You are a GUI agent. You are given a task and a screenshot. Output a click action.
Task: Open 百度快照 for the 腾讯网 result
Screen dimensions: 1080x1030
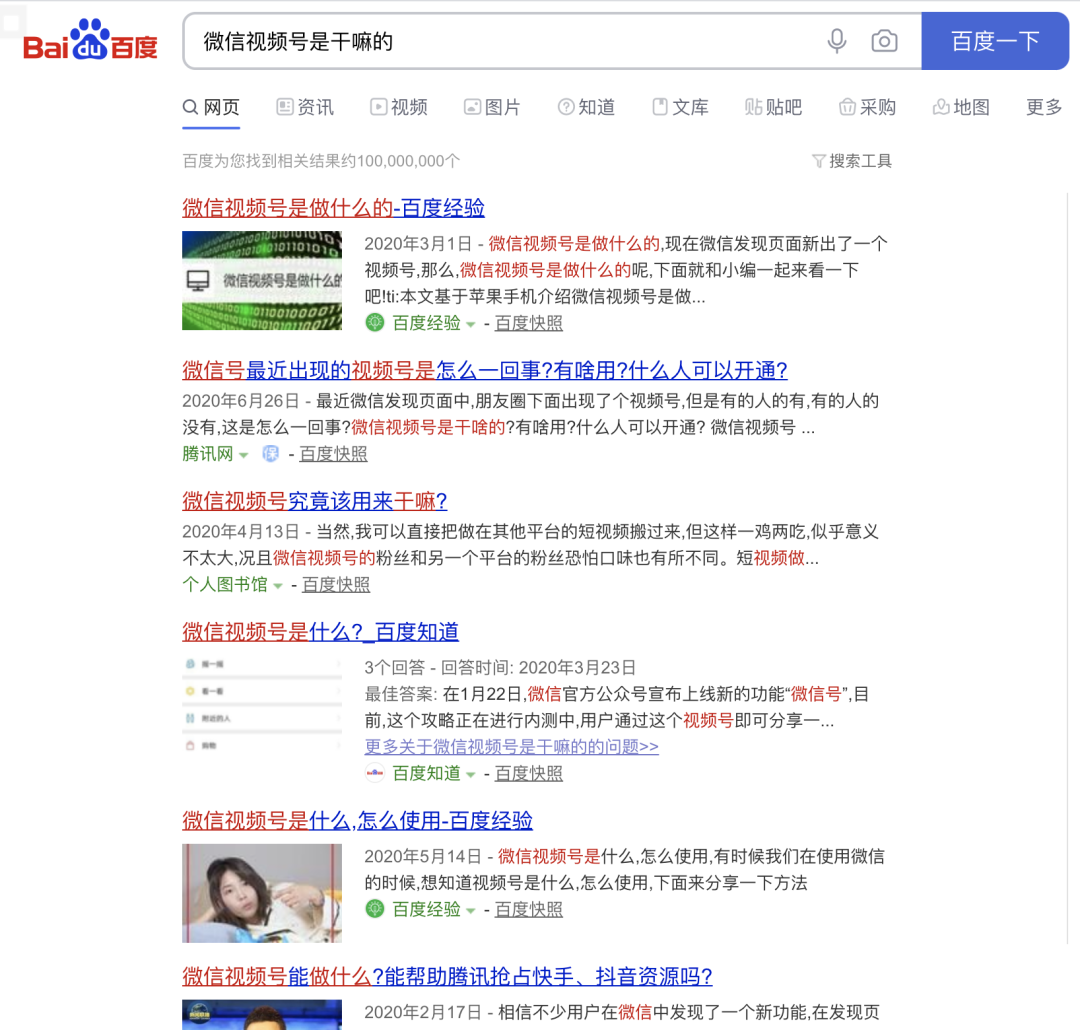pos(333,453)
